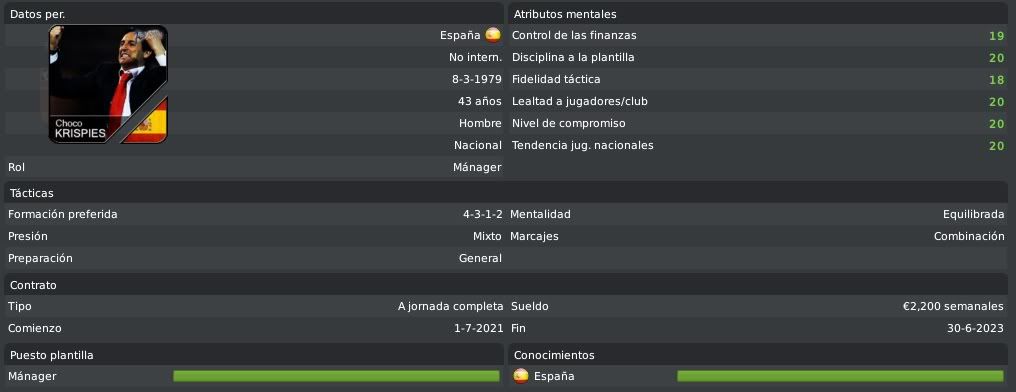
Task: Click the Spain flag icon beside España nationality
Action: click(x=493, y=35)
